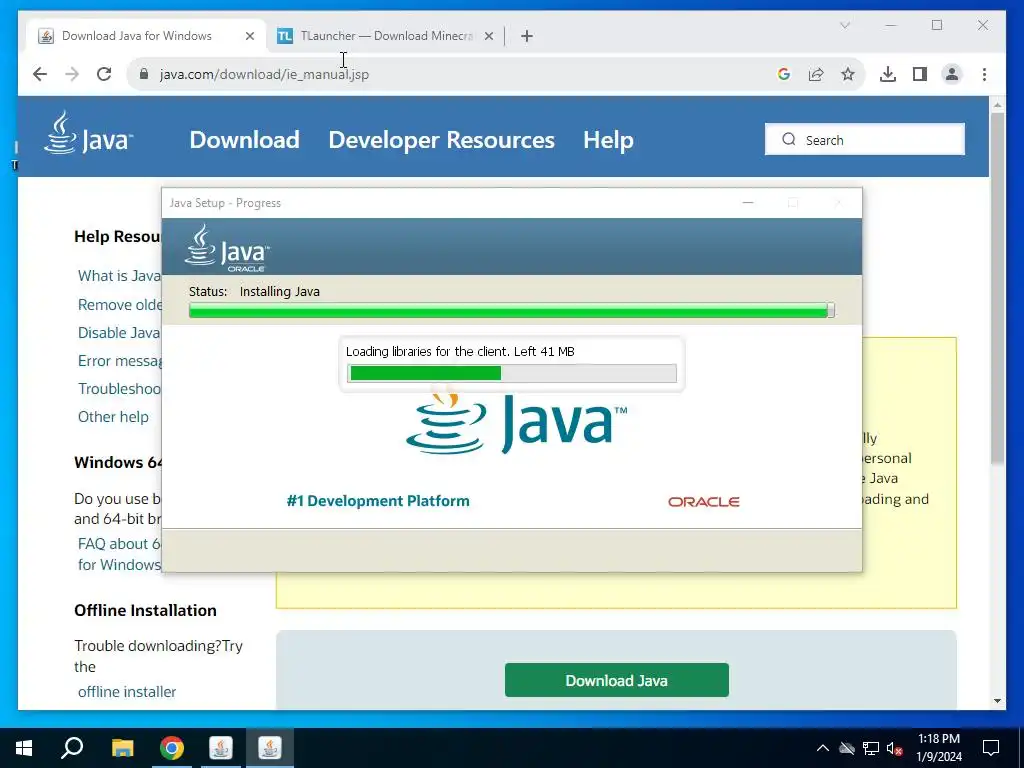Click the Offline Installation heading
This screenshot has height=768, width=1024.
coord(145,611)
